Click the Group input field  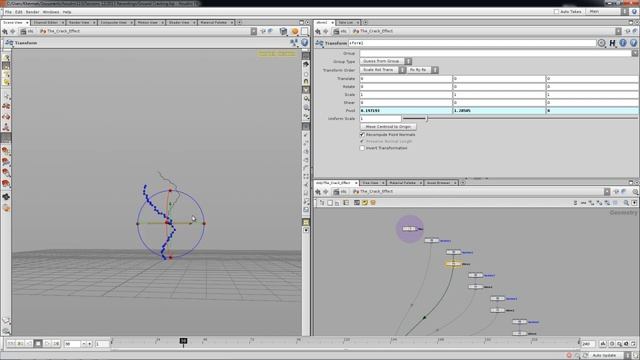[495, 53]
